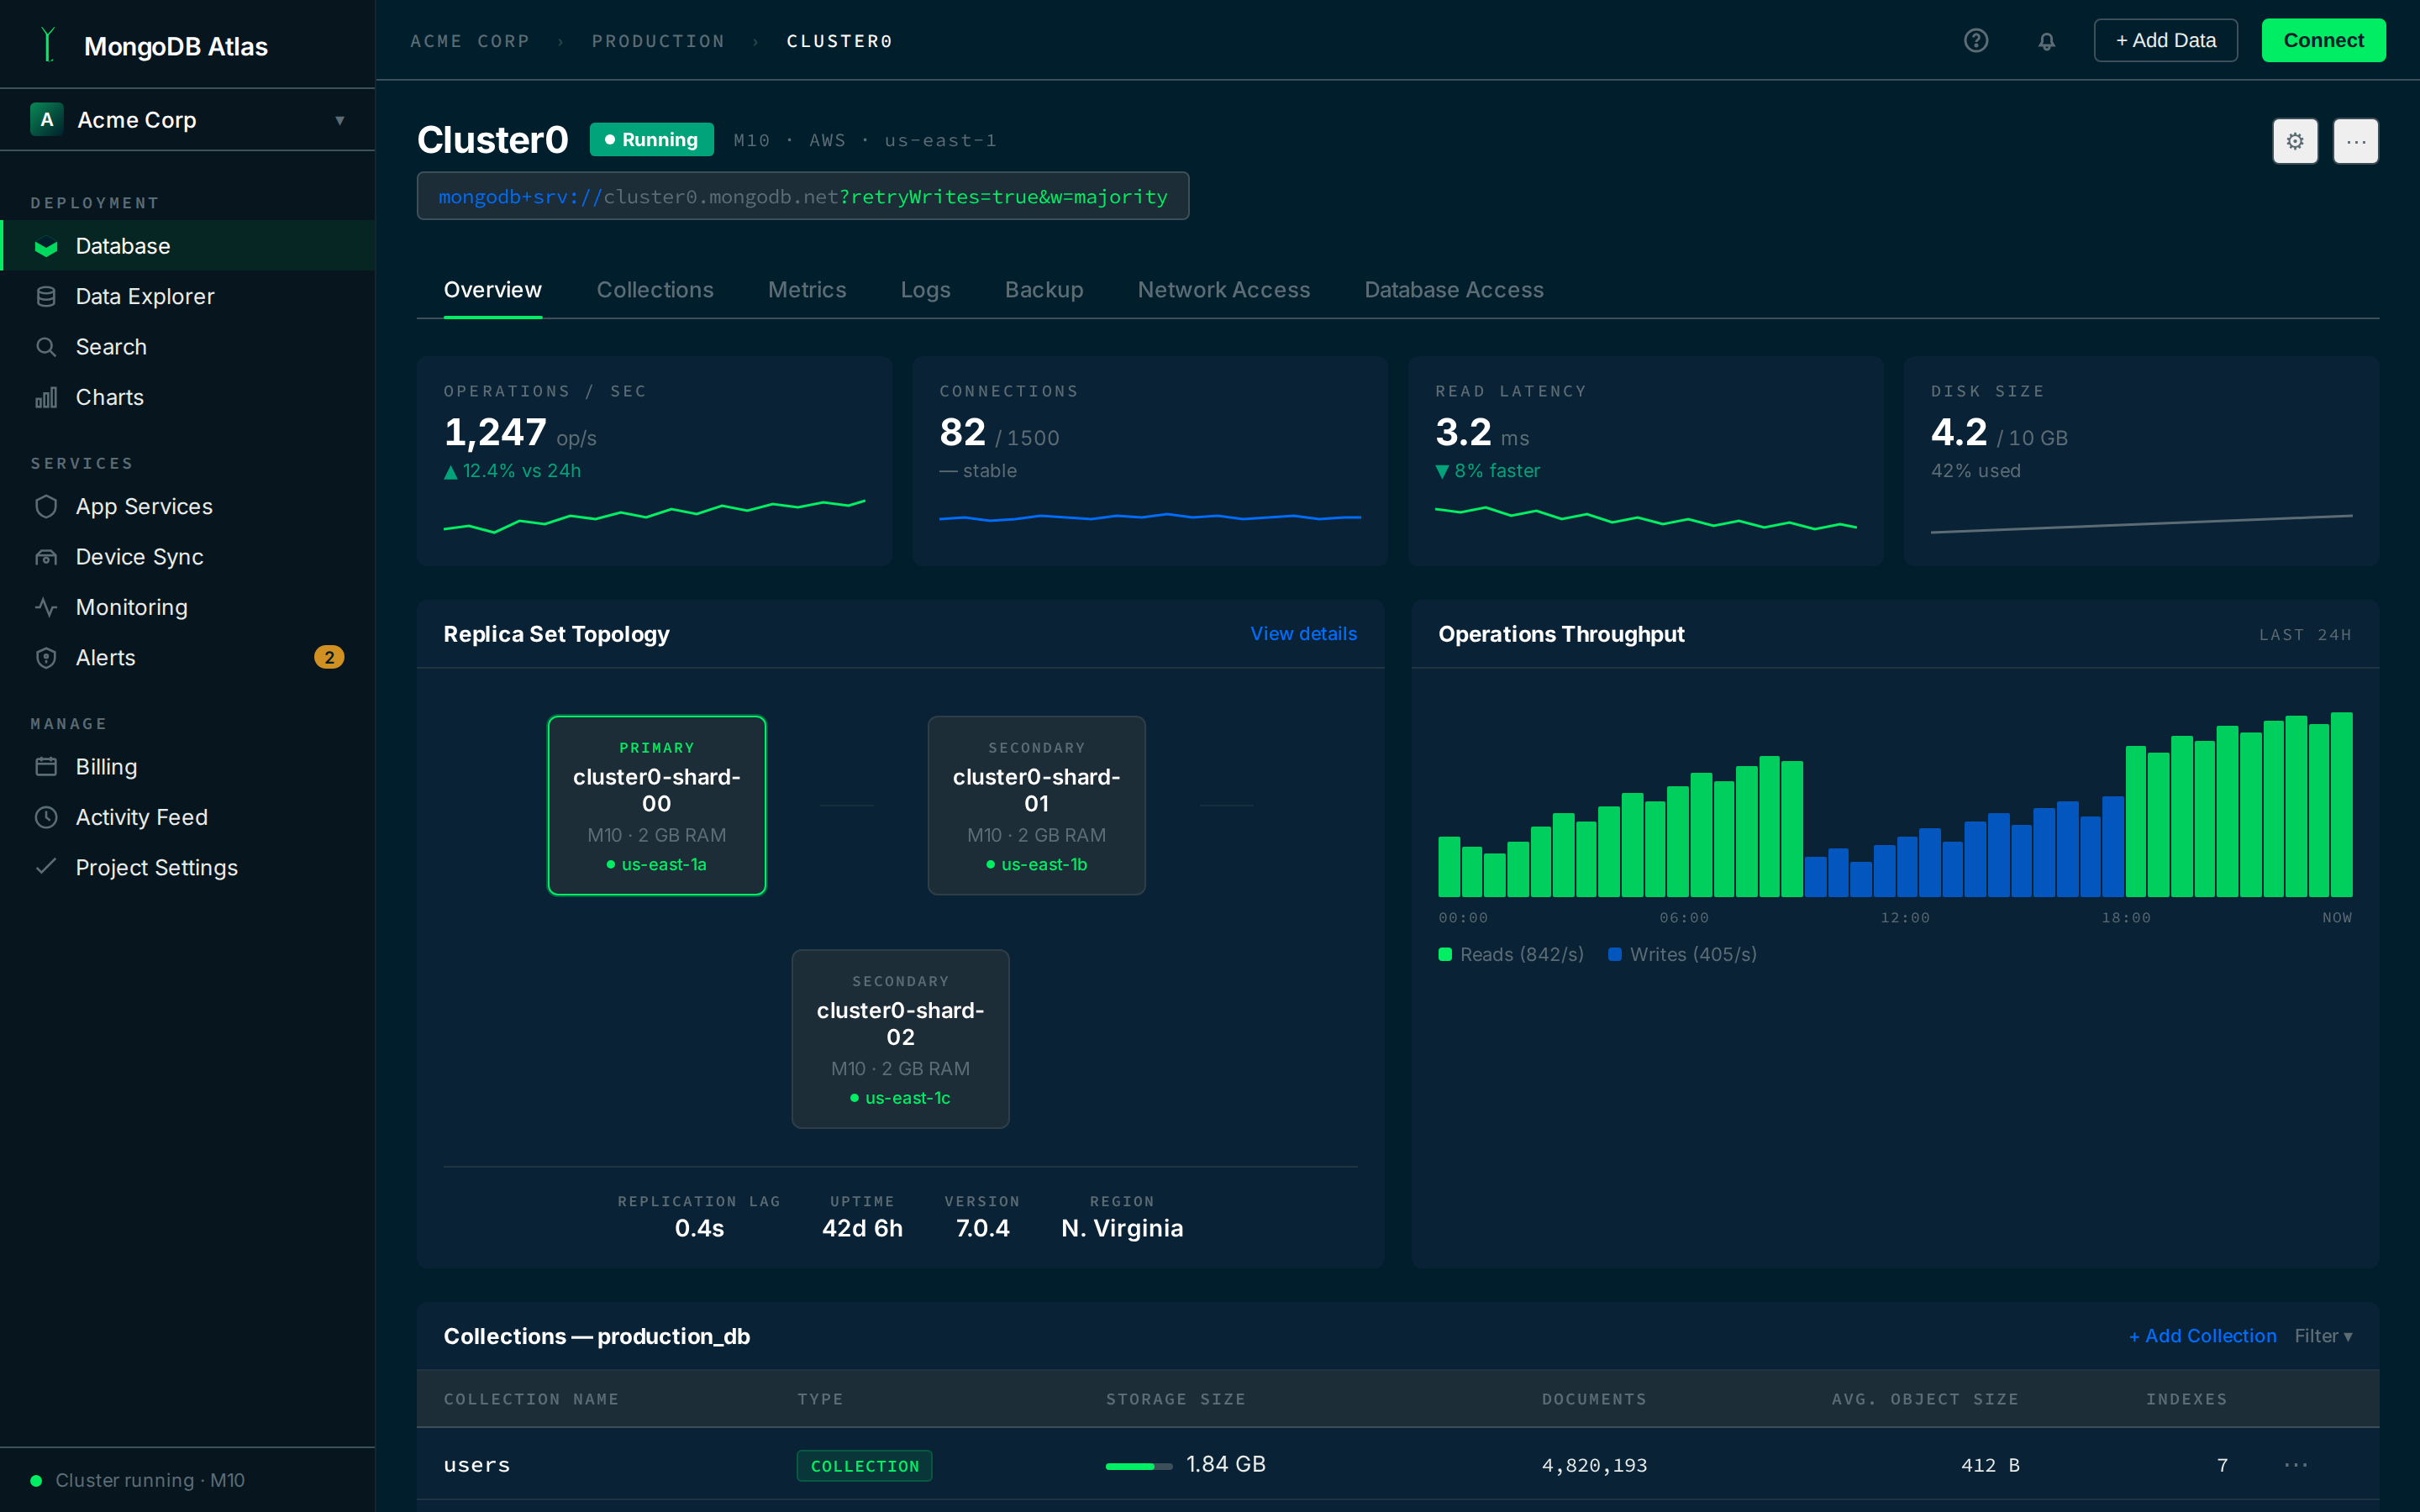This screenshot has width=2420, height=1512.
Task: Switch to the Collections tab
Action: [x=655, y=290]
